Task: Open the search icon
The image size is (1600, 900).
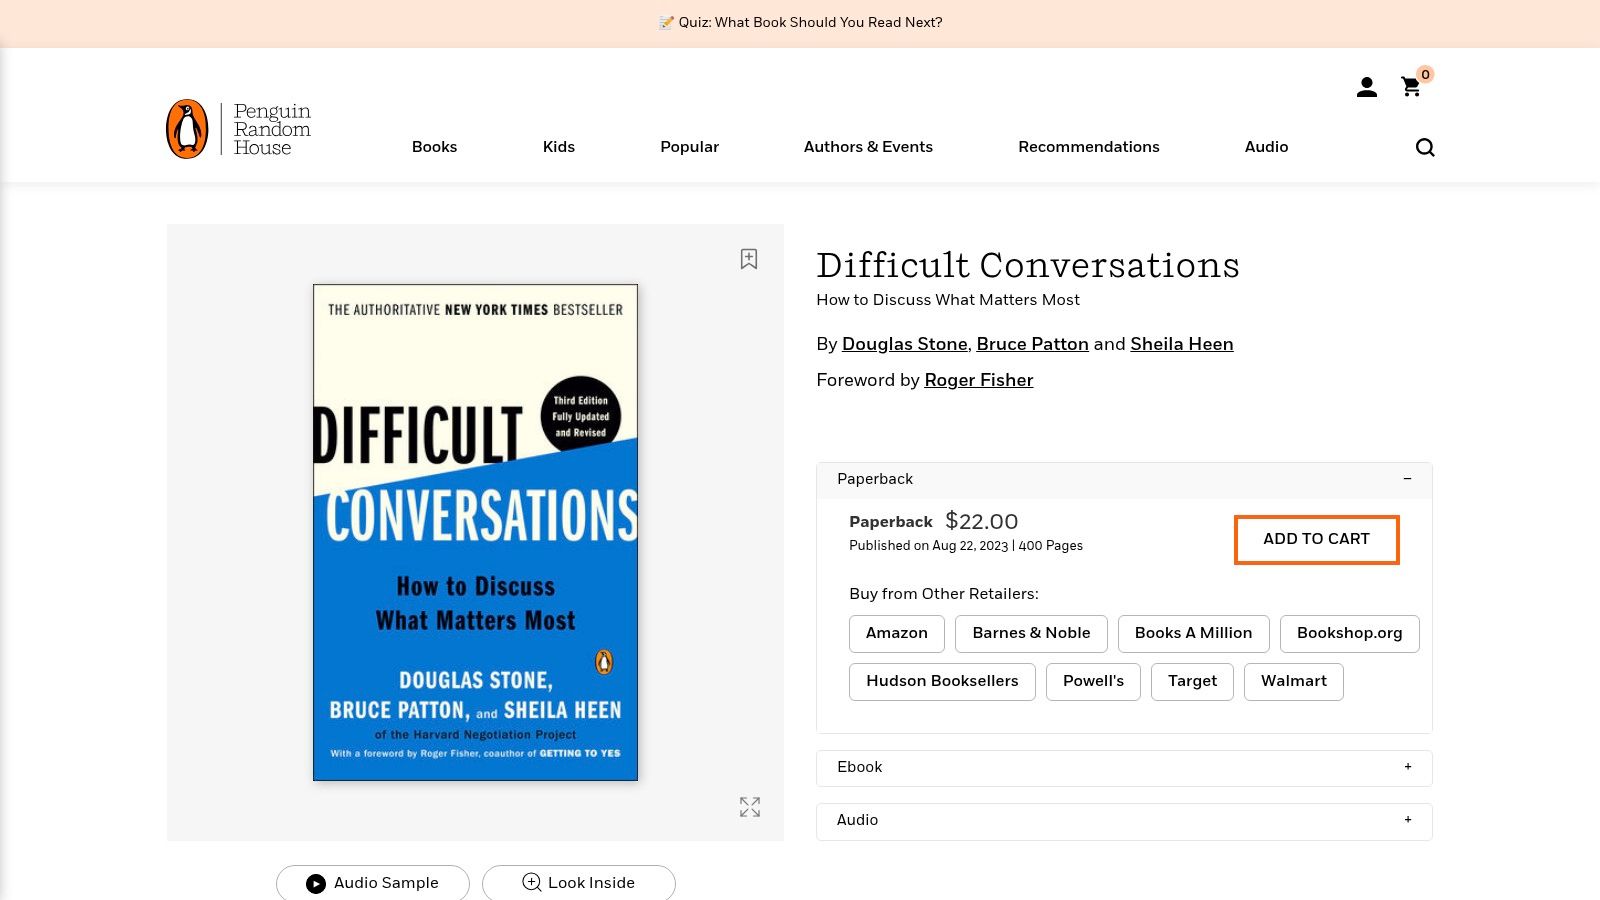Action: pyautogui.click(x=1424, y=147)
